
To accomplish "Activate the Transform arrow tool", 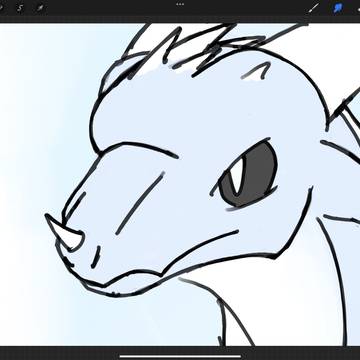I will coord(40,8).
